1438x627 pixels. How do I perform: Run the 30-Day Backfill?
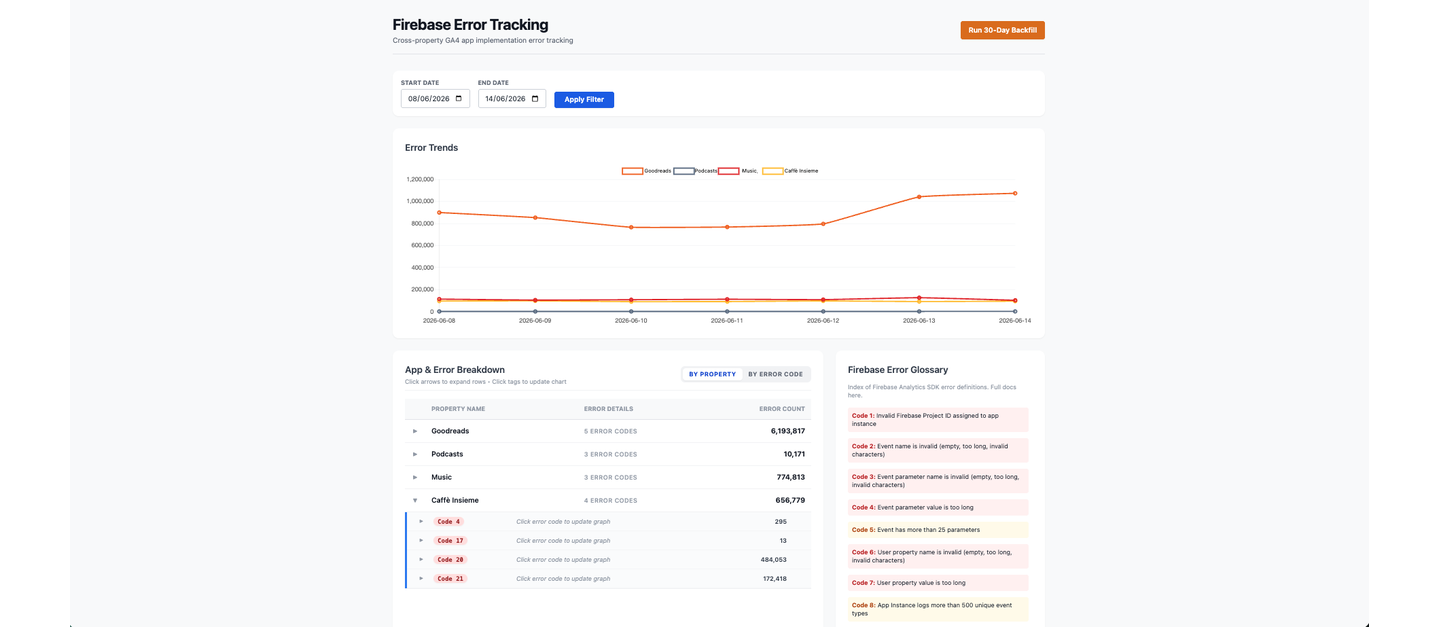(x=1002, y=30)
